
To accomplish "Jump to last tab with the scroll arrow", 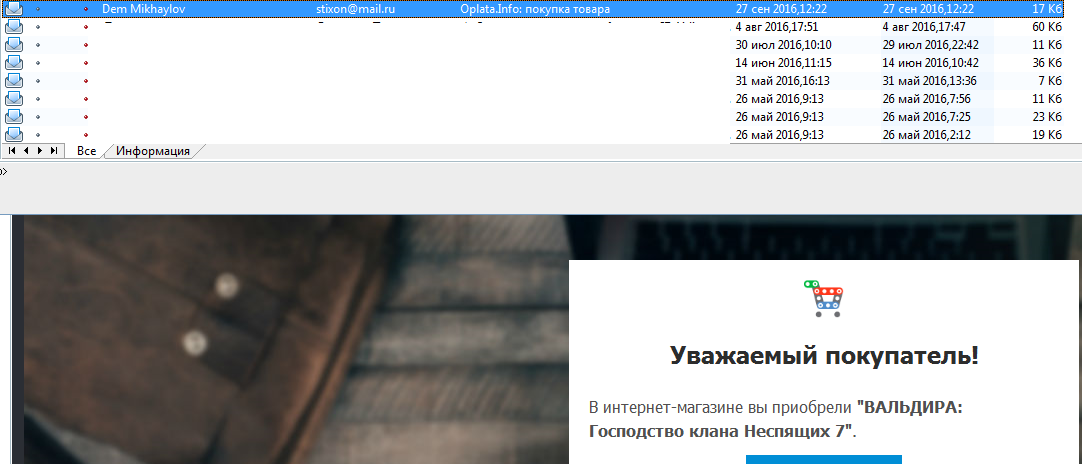I will pyautogui.click(x=53, y=151).
